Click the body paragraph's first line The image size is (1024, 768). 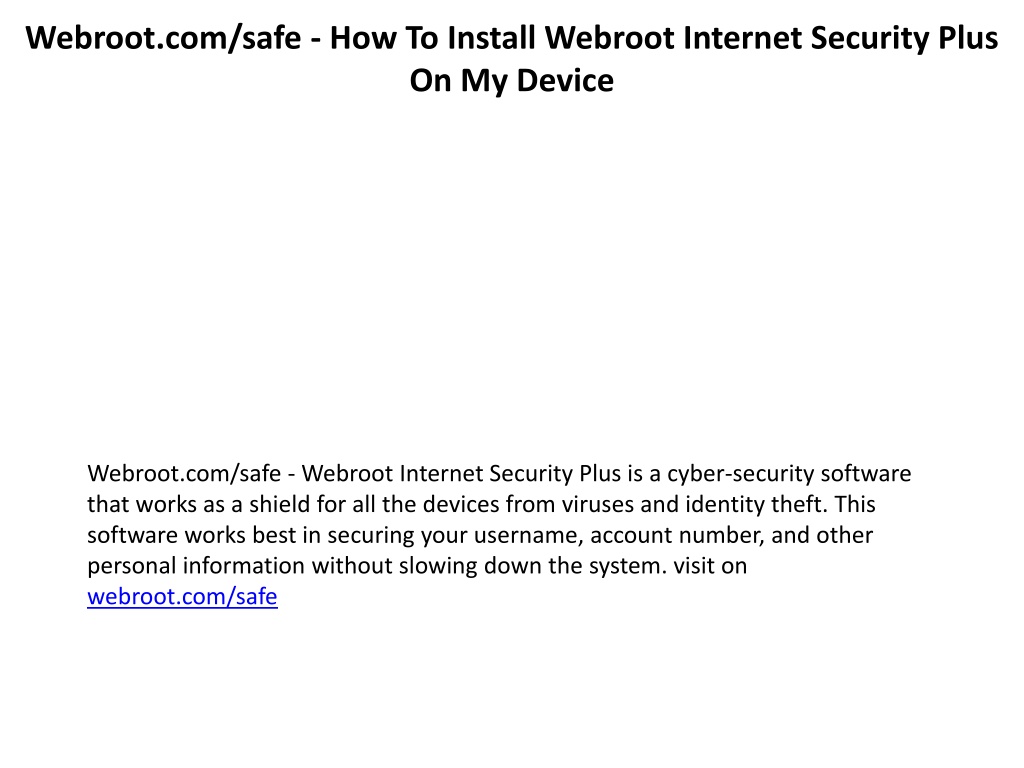(x=499, y=473)
